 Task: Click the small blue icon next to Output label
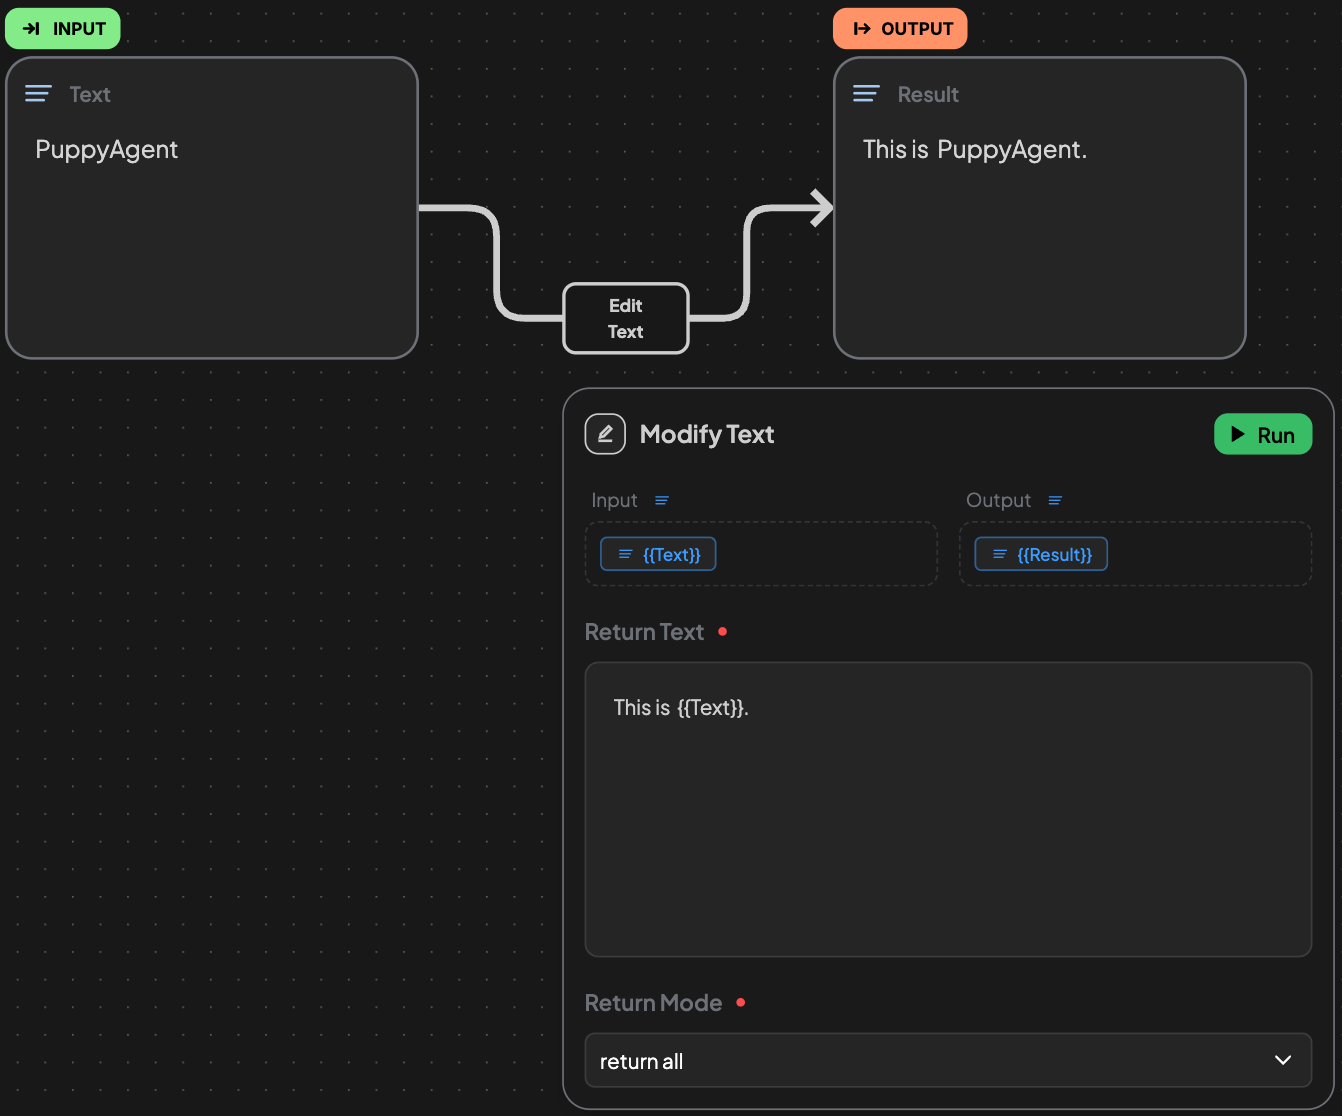[x=1055, y=501]
